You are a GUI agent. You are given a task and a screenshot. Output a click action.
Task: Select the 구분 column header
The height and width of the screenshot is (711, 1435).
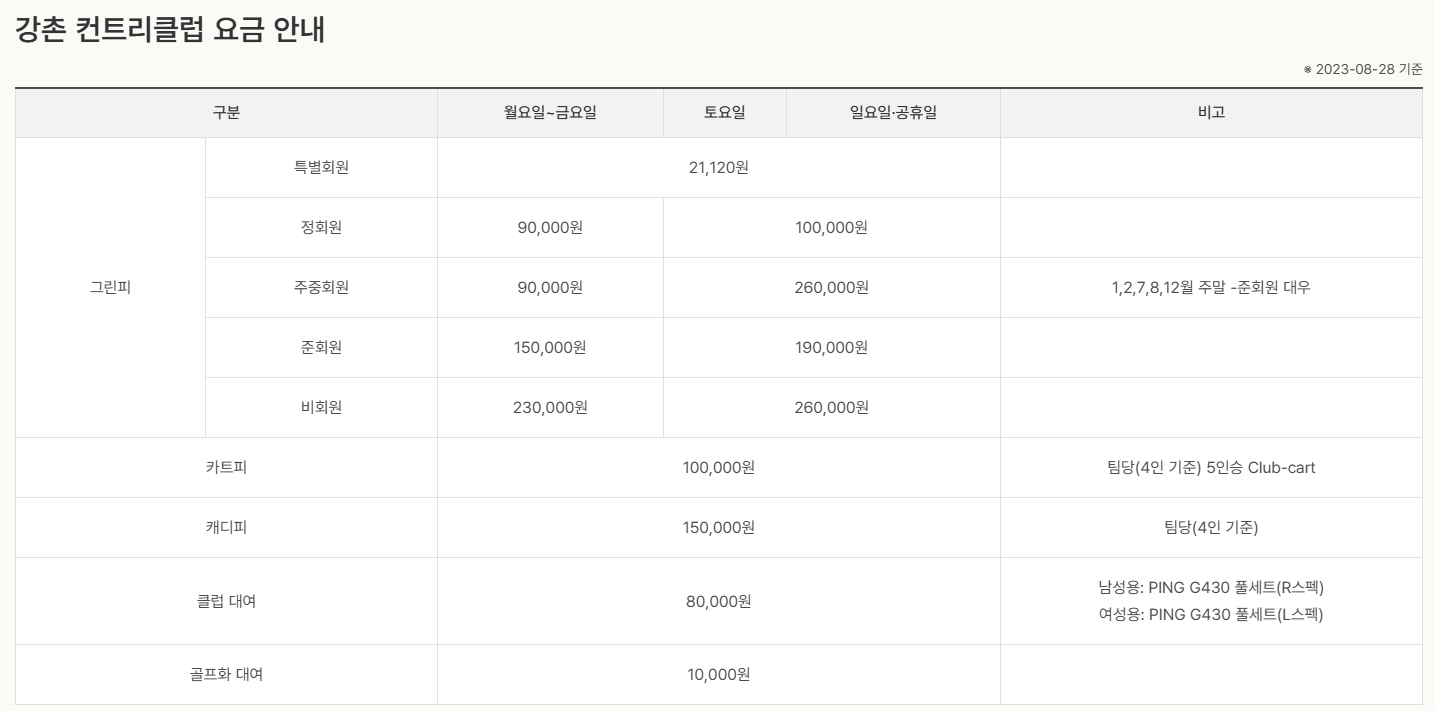[226, 113]
